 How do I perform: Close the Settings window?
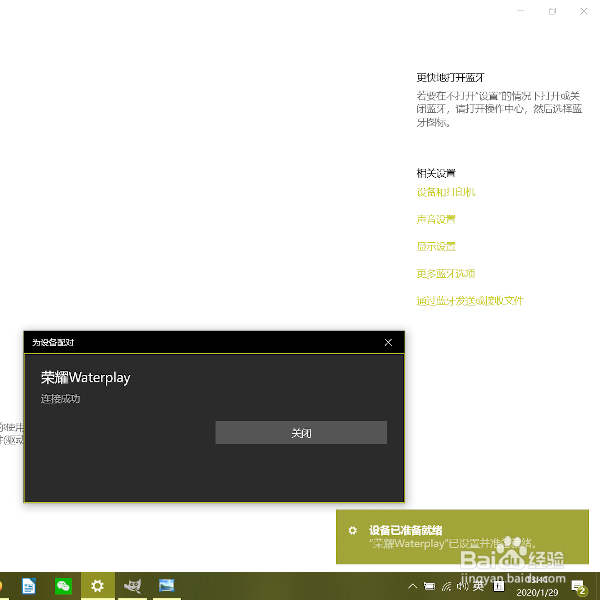[x=584, y=11]
